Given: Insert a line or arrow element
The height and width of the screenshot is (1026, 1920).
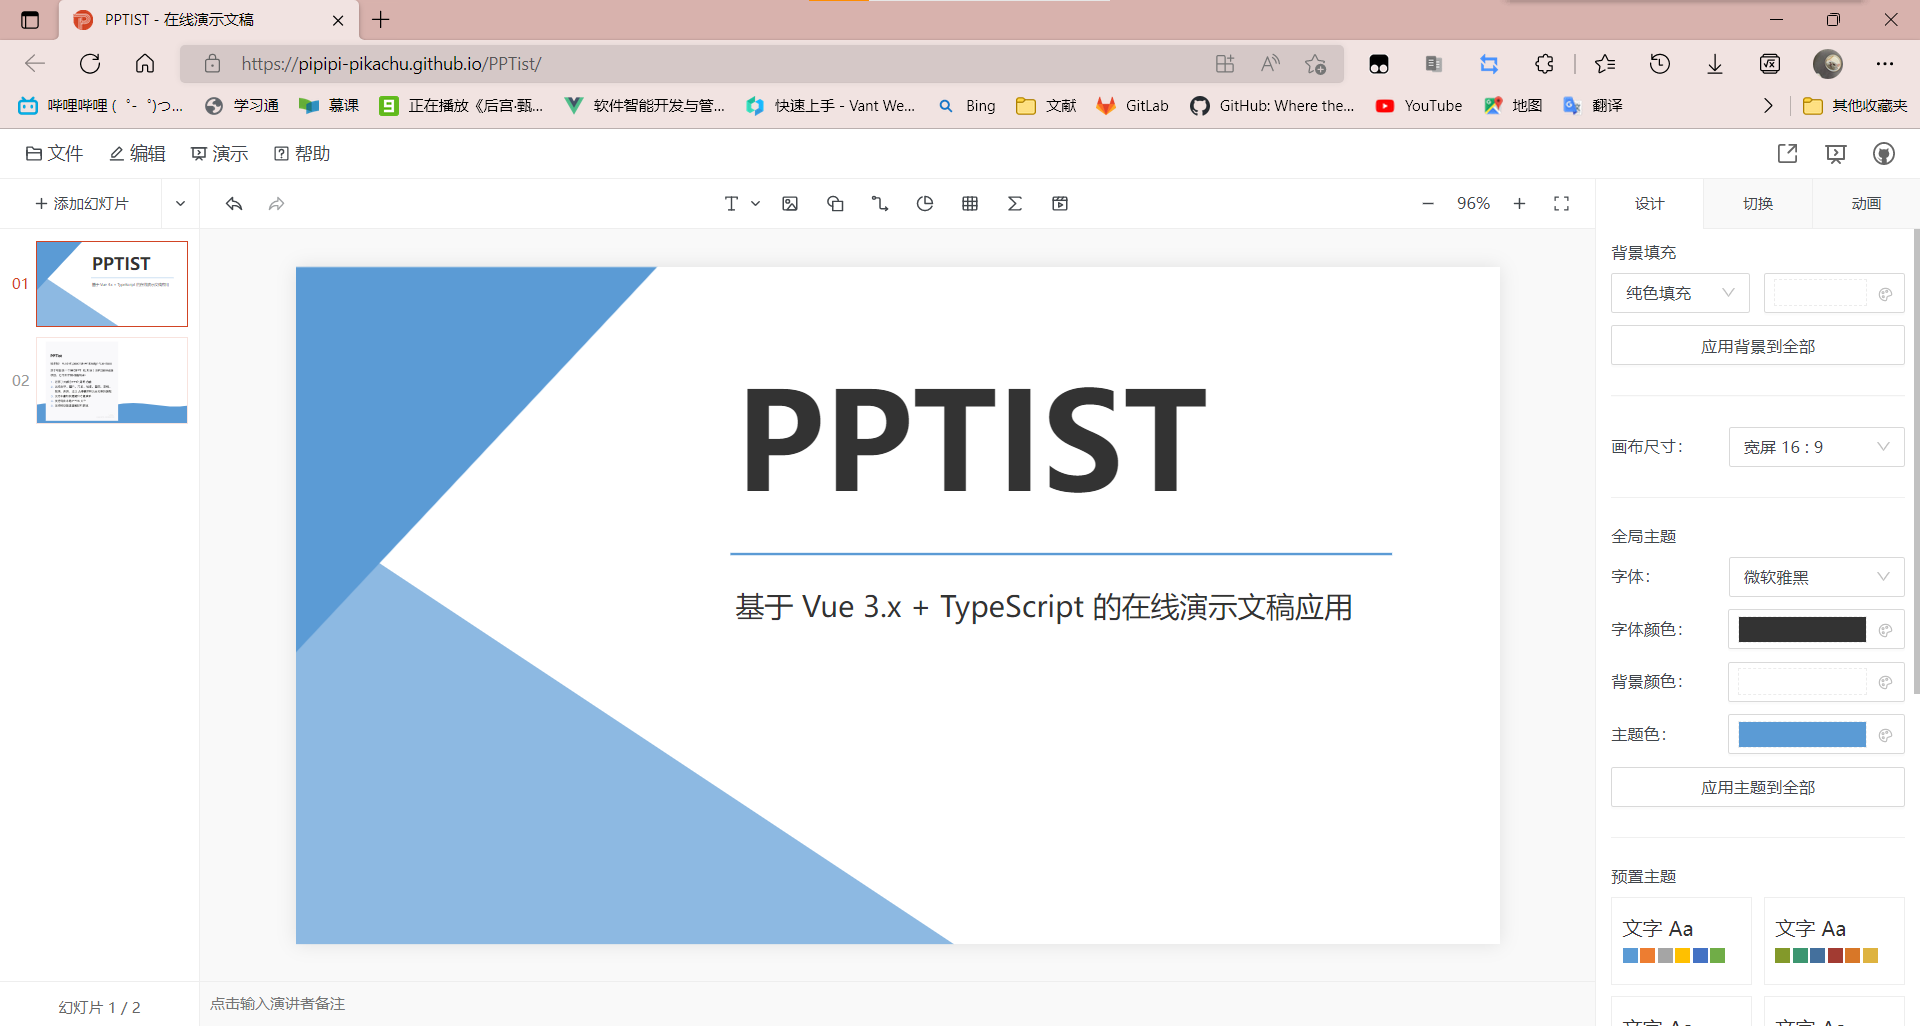Looking at the screenshot, I should (879, 203).
